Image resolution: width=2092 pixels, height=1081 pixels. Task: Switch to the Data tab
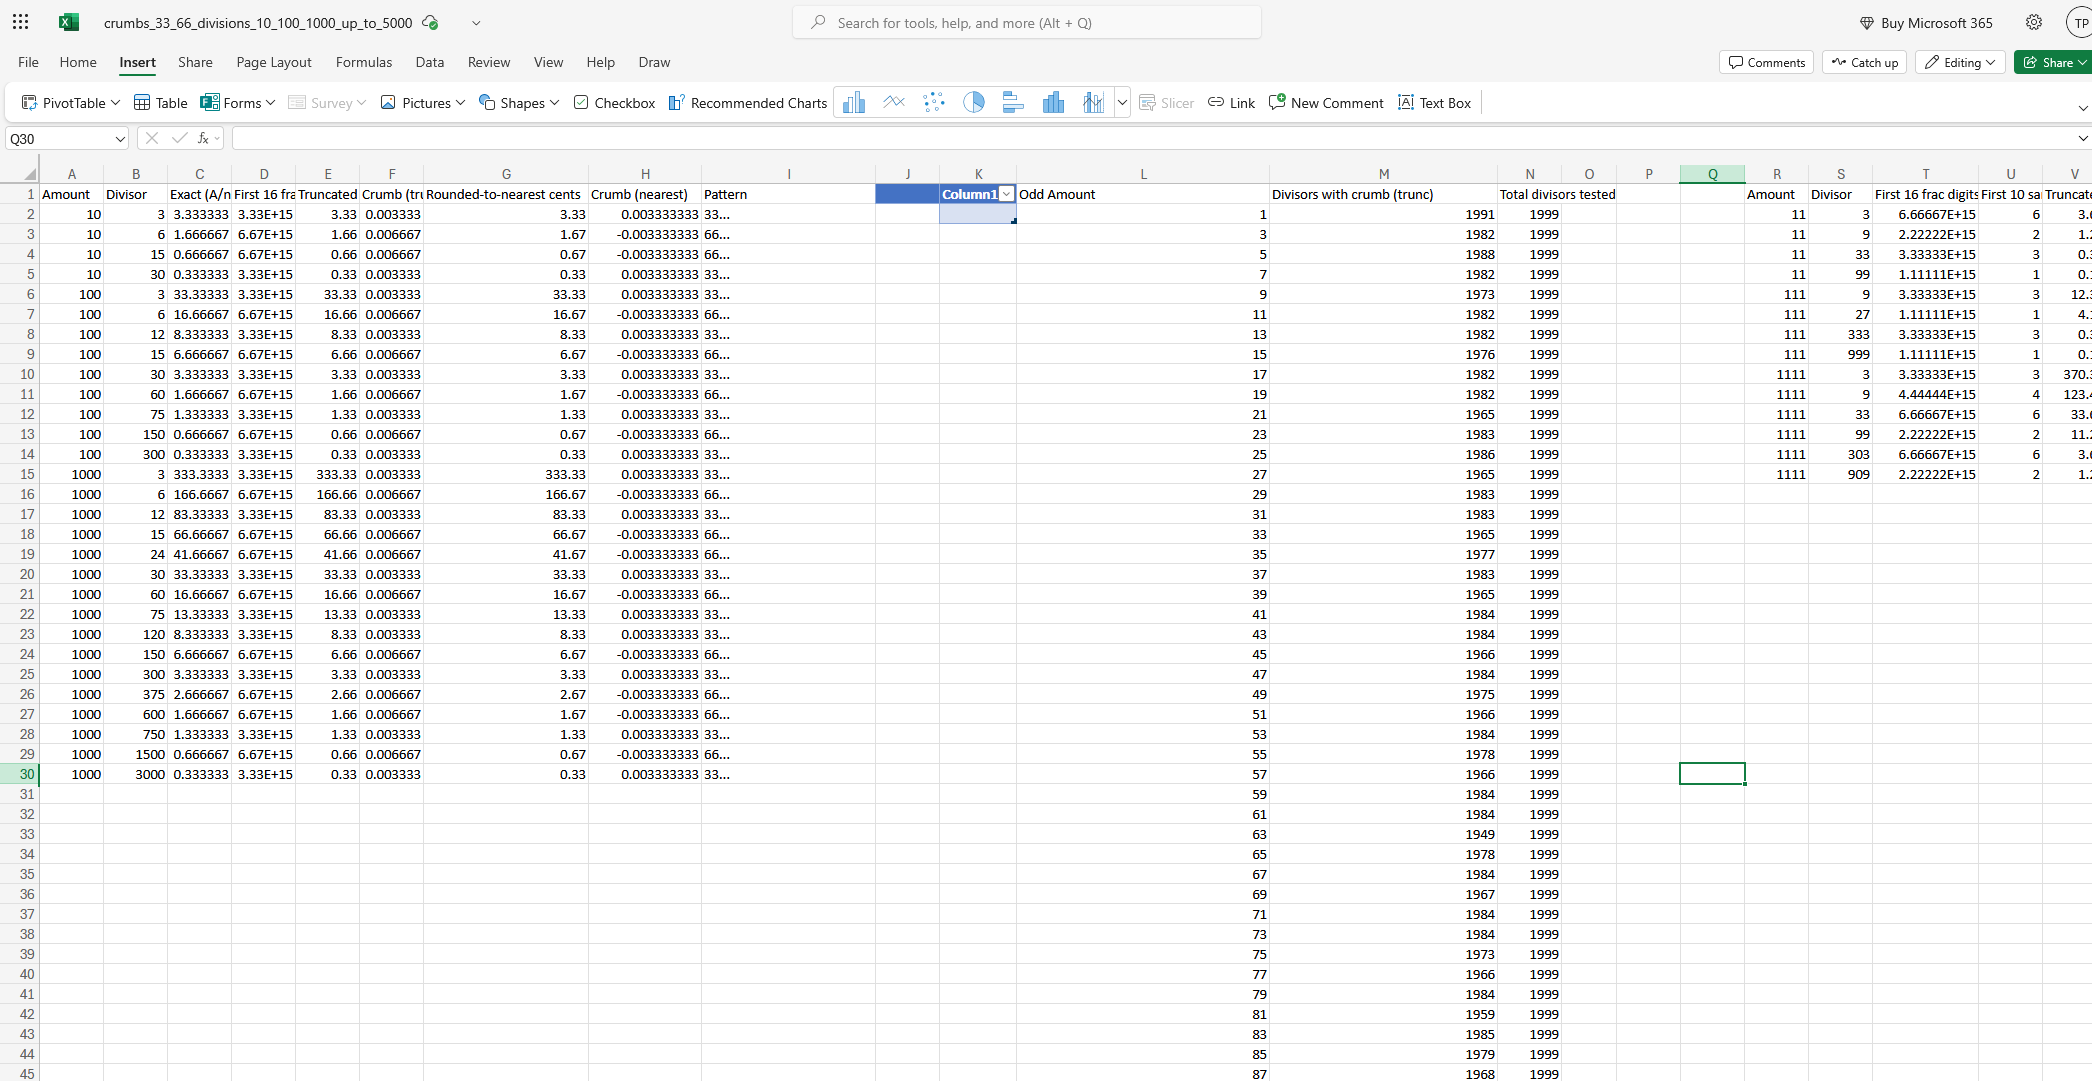430,62
